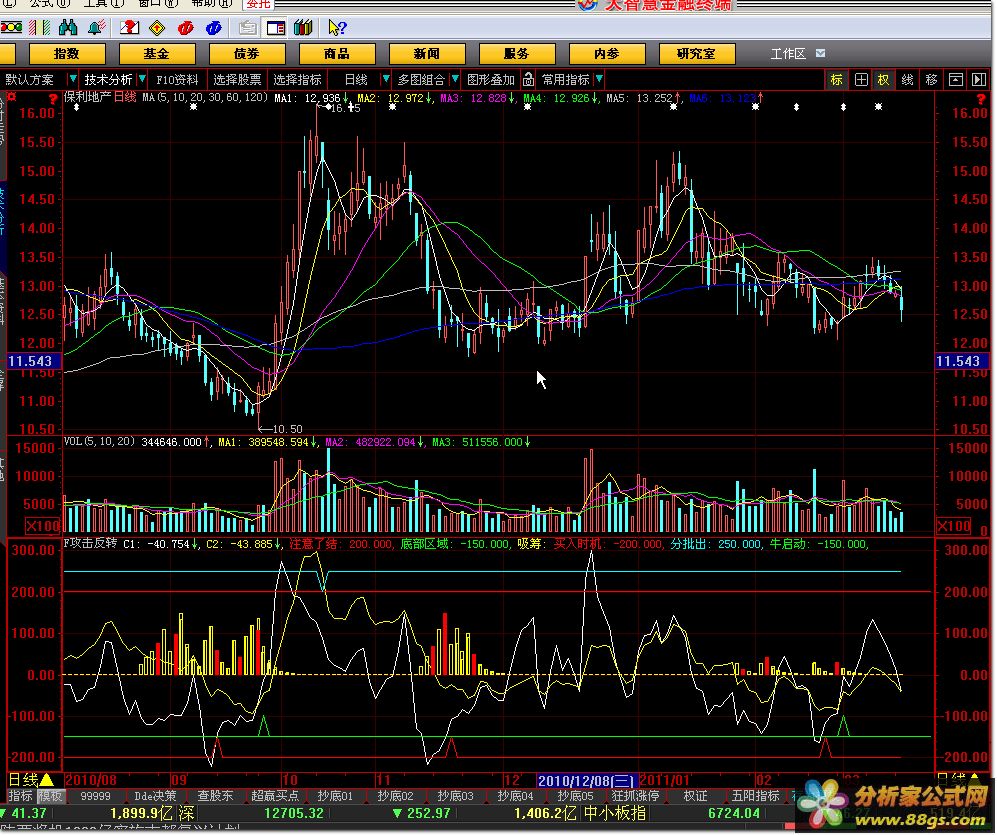Click the blue circular toolbar icon
The width and height of the screenshot is (997, 835).
(x=214, y=27)
